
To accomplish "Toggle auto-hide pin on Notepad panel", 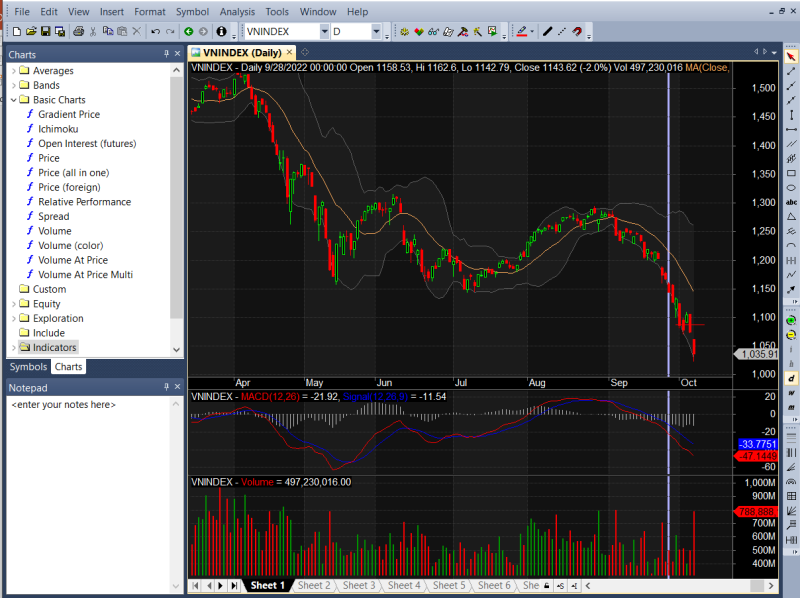I will coord(166,387).
